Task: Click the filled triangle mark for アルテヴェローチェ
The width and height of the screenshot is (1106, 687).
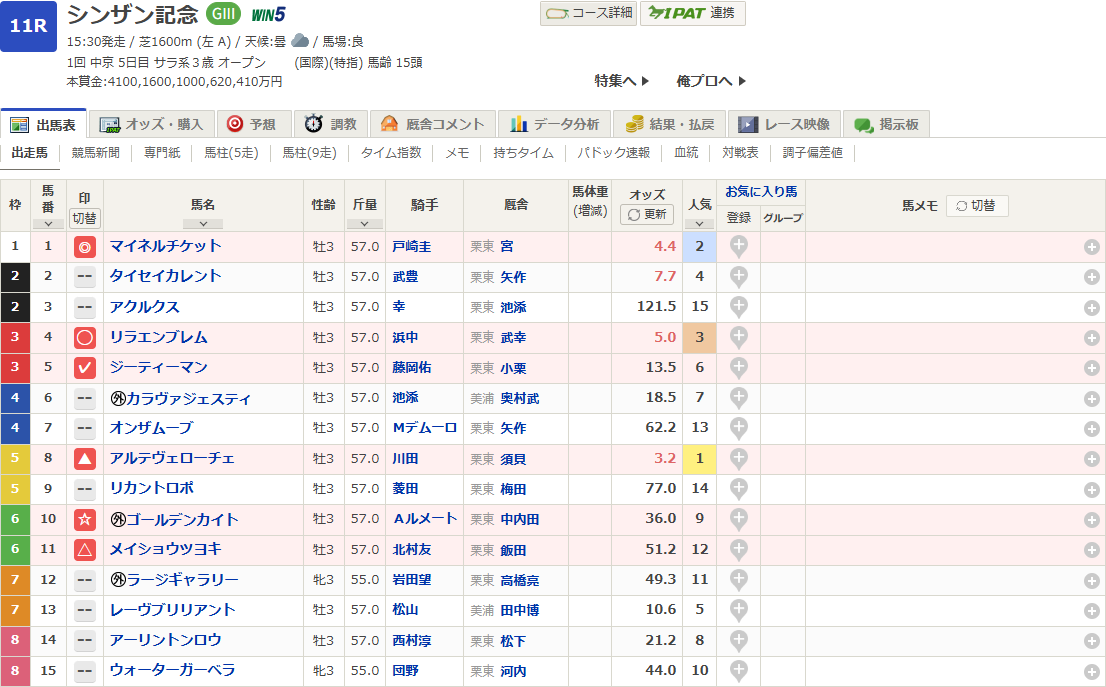Action: pos(85,459)
